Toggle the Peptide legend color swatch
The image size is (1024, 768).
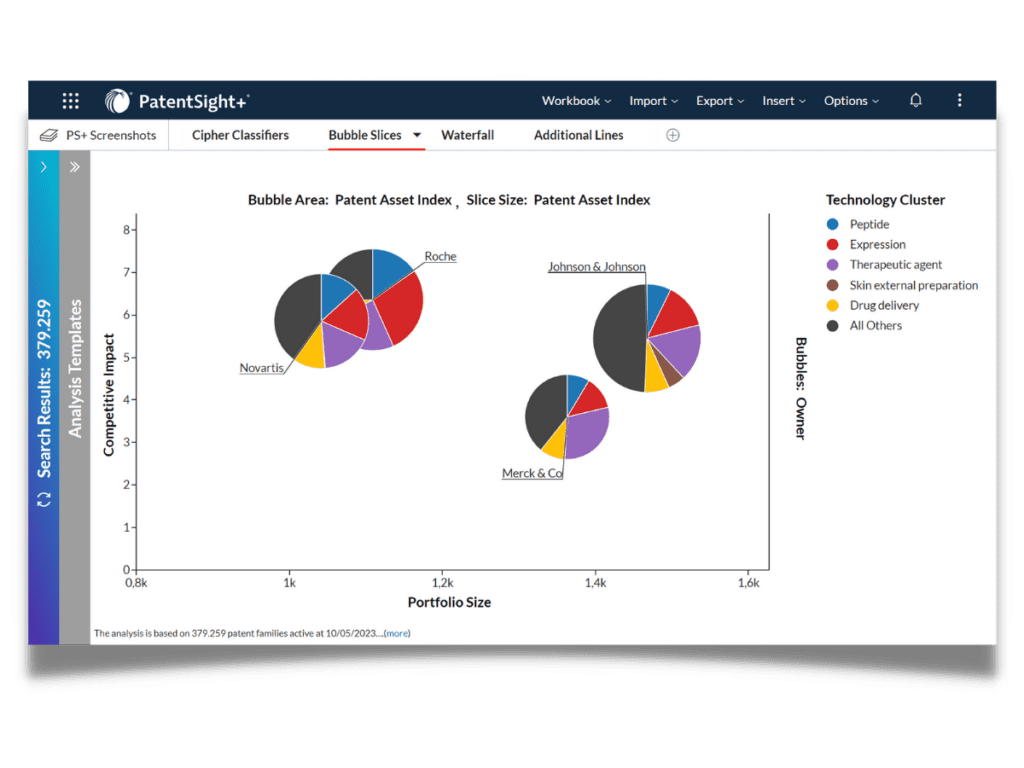tap(833, 225)
